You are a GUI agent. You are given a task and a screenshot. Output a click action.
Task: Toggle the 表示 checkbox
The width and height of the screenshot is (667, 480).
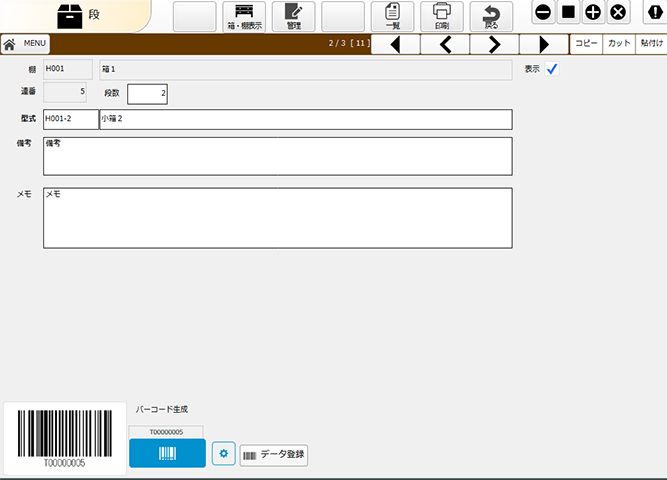[x=552, y=69]
